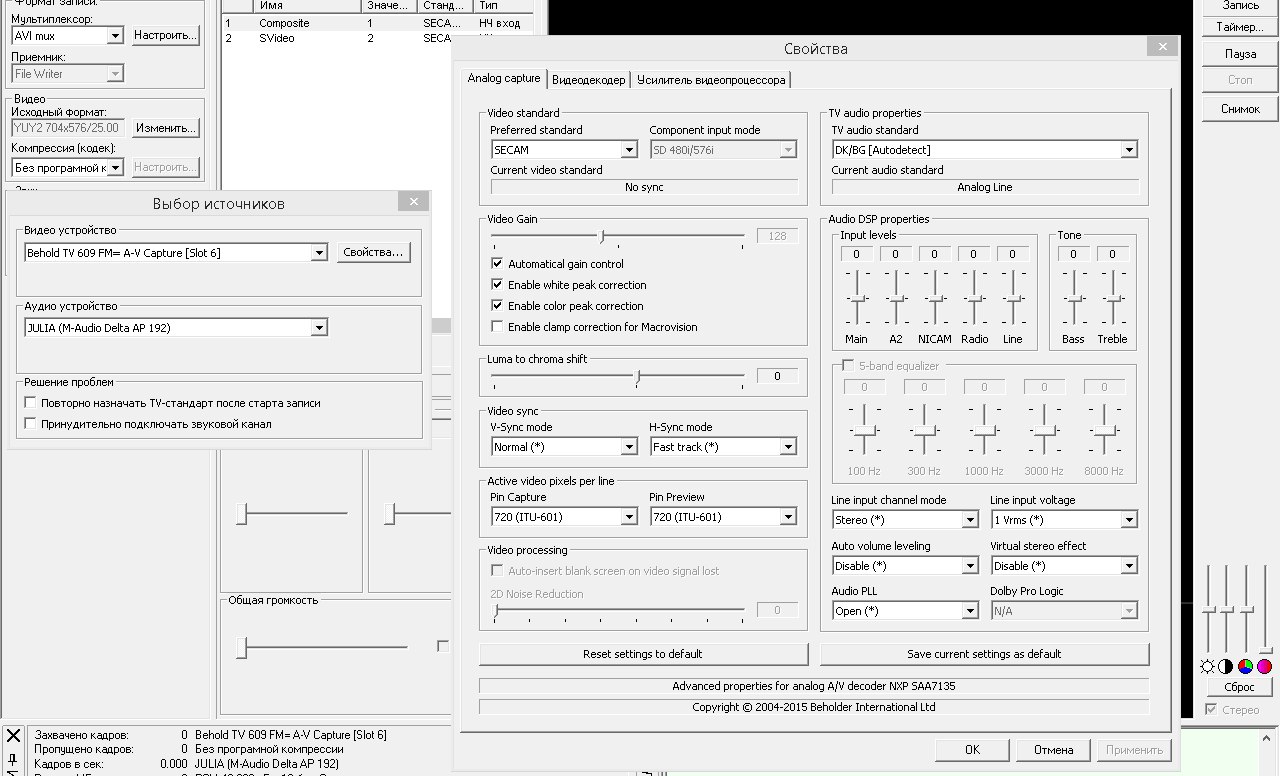1280x776 pixels.
Task: Open Pin Capture 720 dropdown
Action: coord(629,517)
